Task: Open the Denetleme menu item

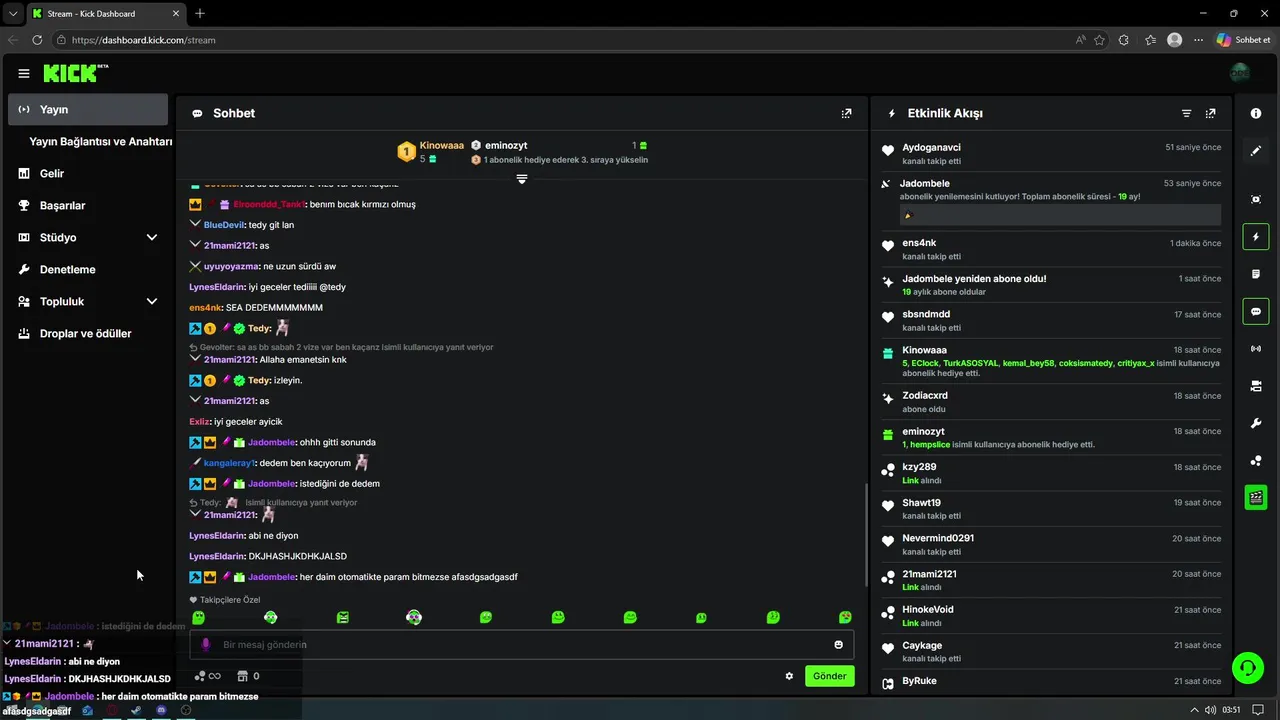Action: tap(88, 269)
